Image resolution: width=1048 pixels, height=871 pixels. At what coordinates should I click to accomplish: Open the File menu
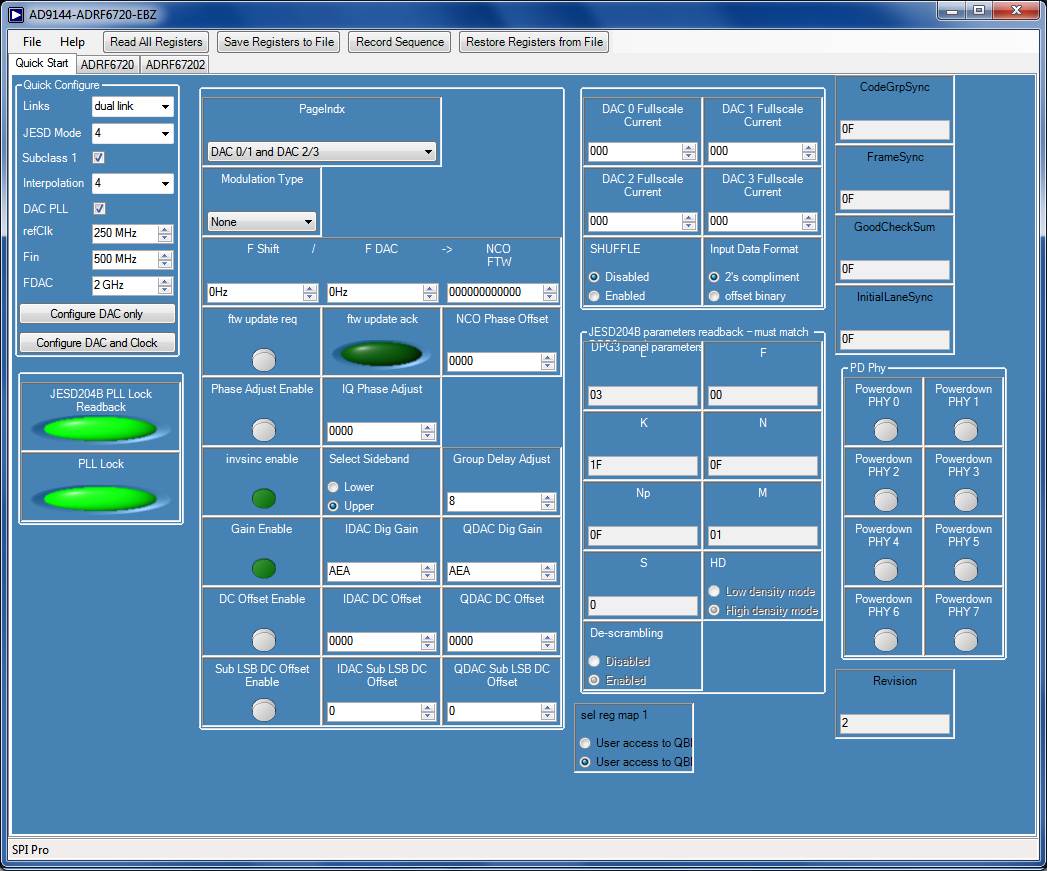click(32, 41)
